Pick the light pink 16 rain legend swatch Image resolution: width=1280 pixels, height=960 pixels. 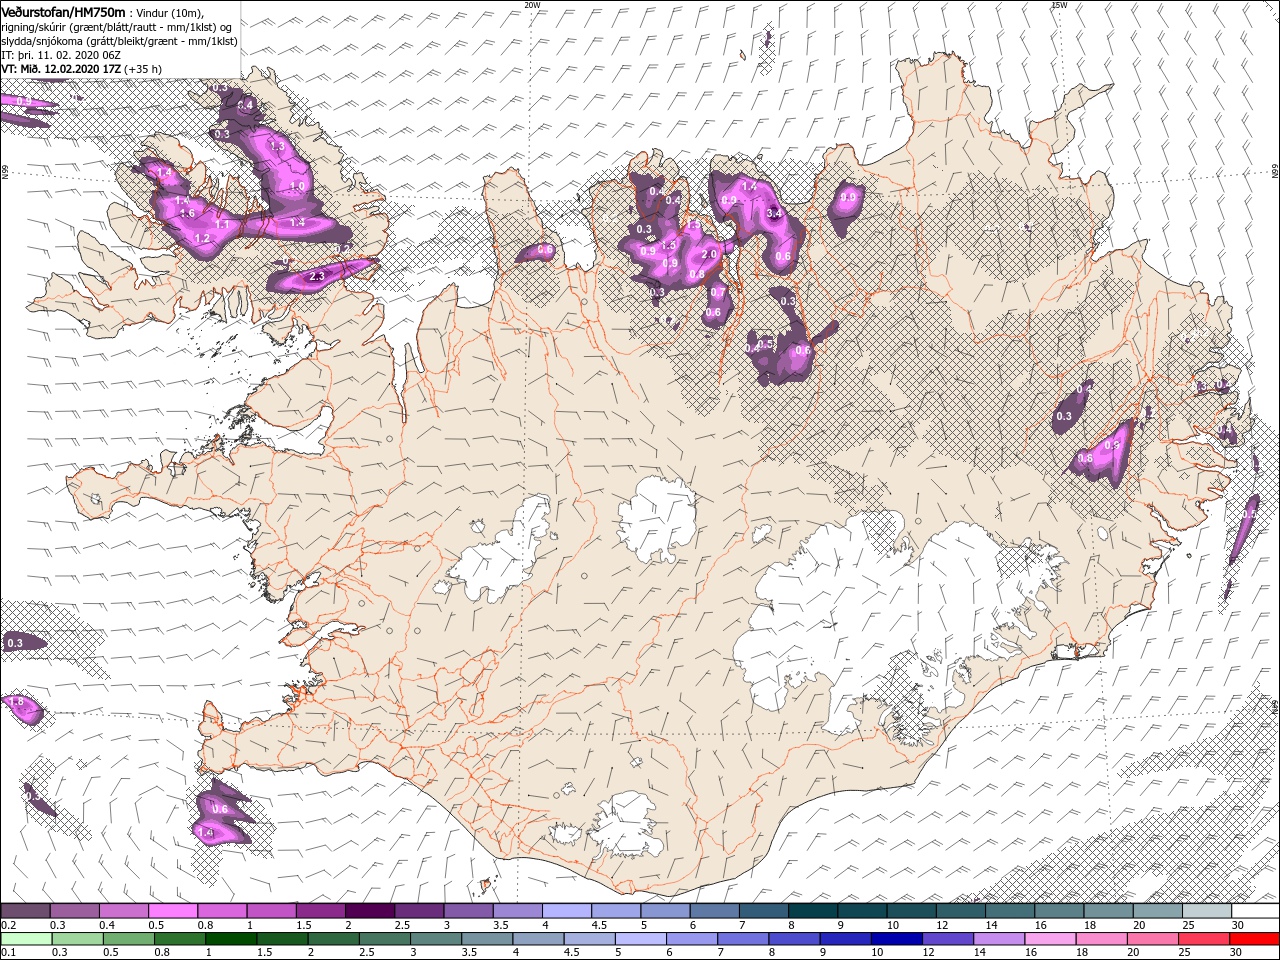pos(1050,939)
